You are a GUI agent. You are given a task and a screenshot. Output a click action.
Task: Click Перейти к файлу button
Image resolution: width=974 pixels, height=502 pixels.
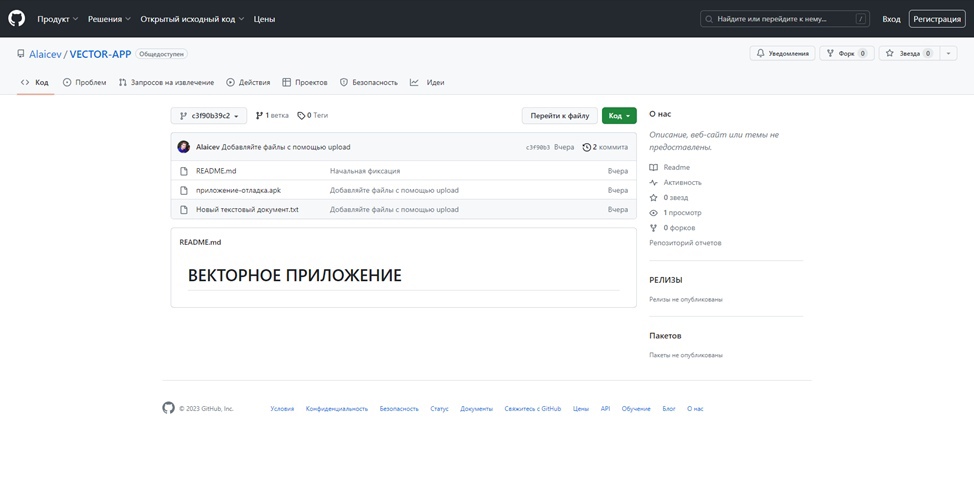click(560, 116)
